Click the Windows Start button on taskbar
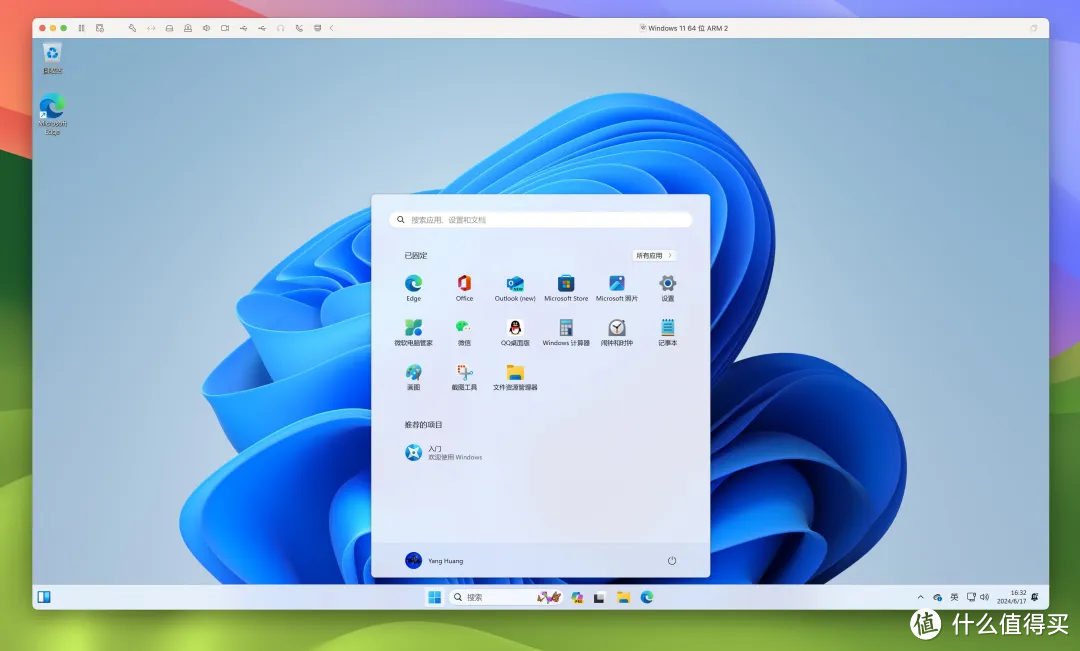Viewport: 1080px width, 651px height. coord(435,597)
